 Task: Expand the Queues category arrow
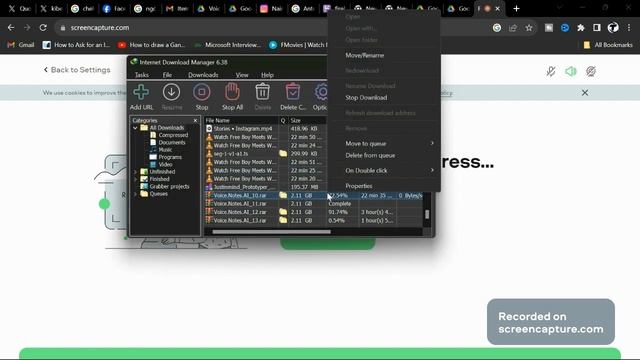[135, 194]
